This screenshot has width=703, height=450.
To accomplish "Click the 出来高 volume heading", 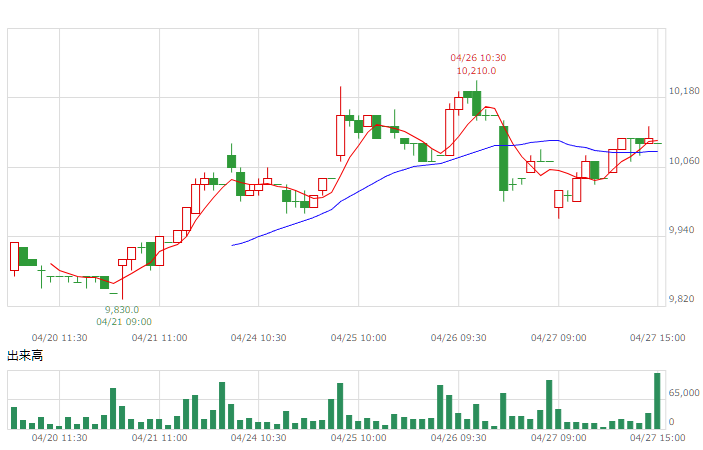I will click(x=25, y=356).
